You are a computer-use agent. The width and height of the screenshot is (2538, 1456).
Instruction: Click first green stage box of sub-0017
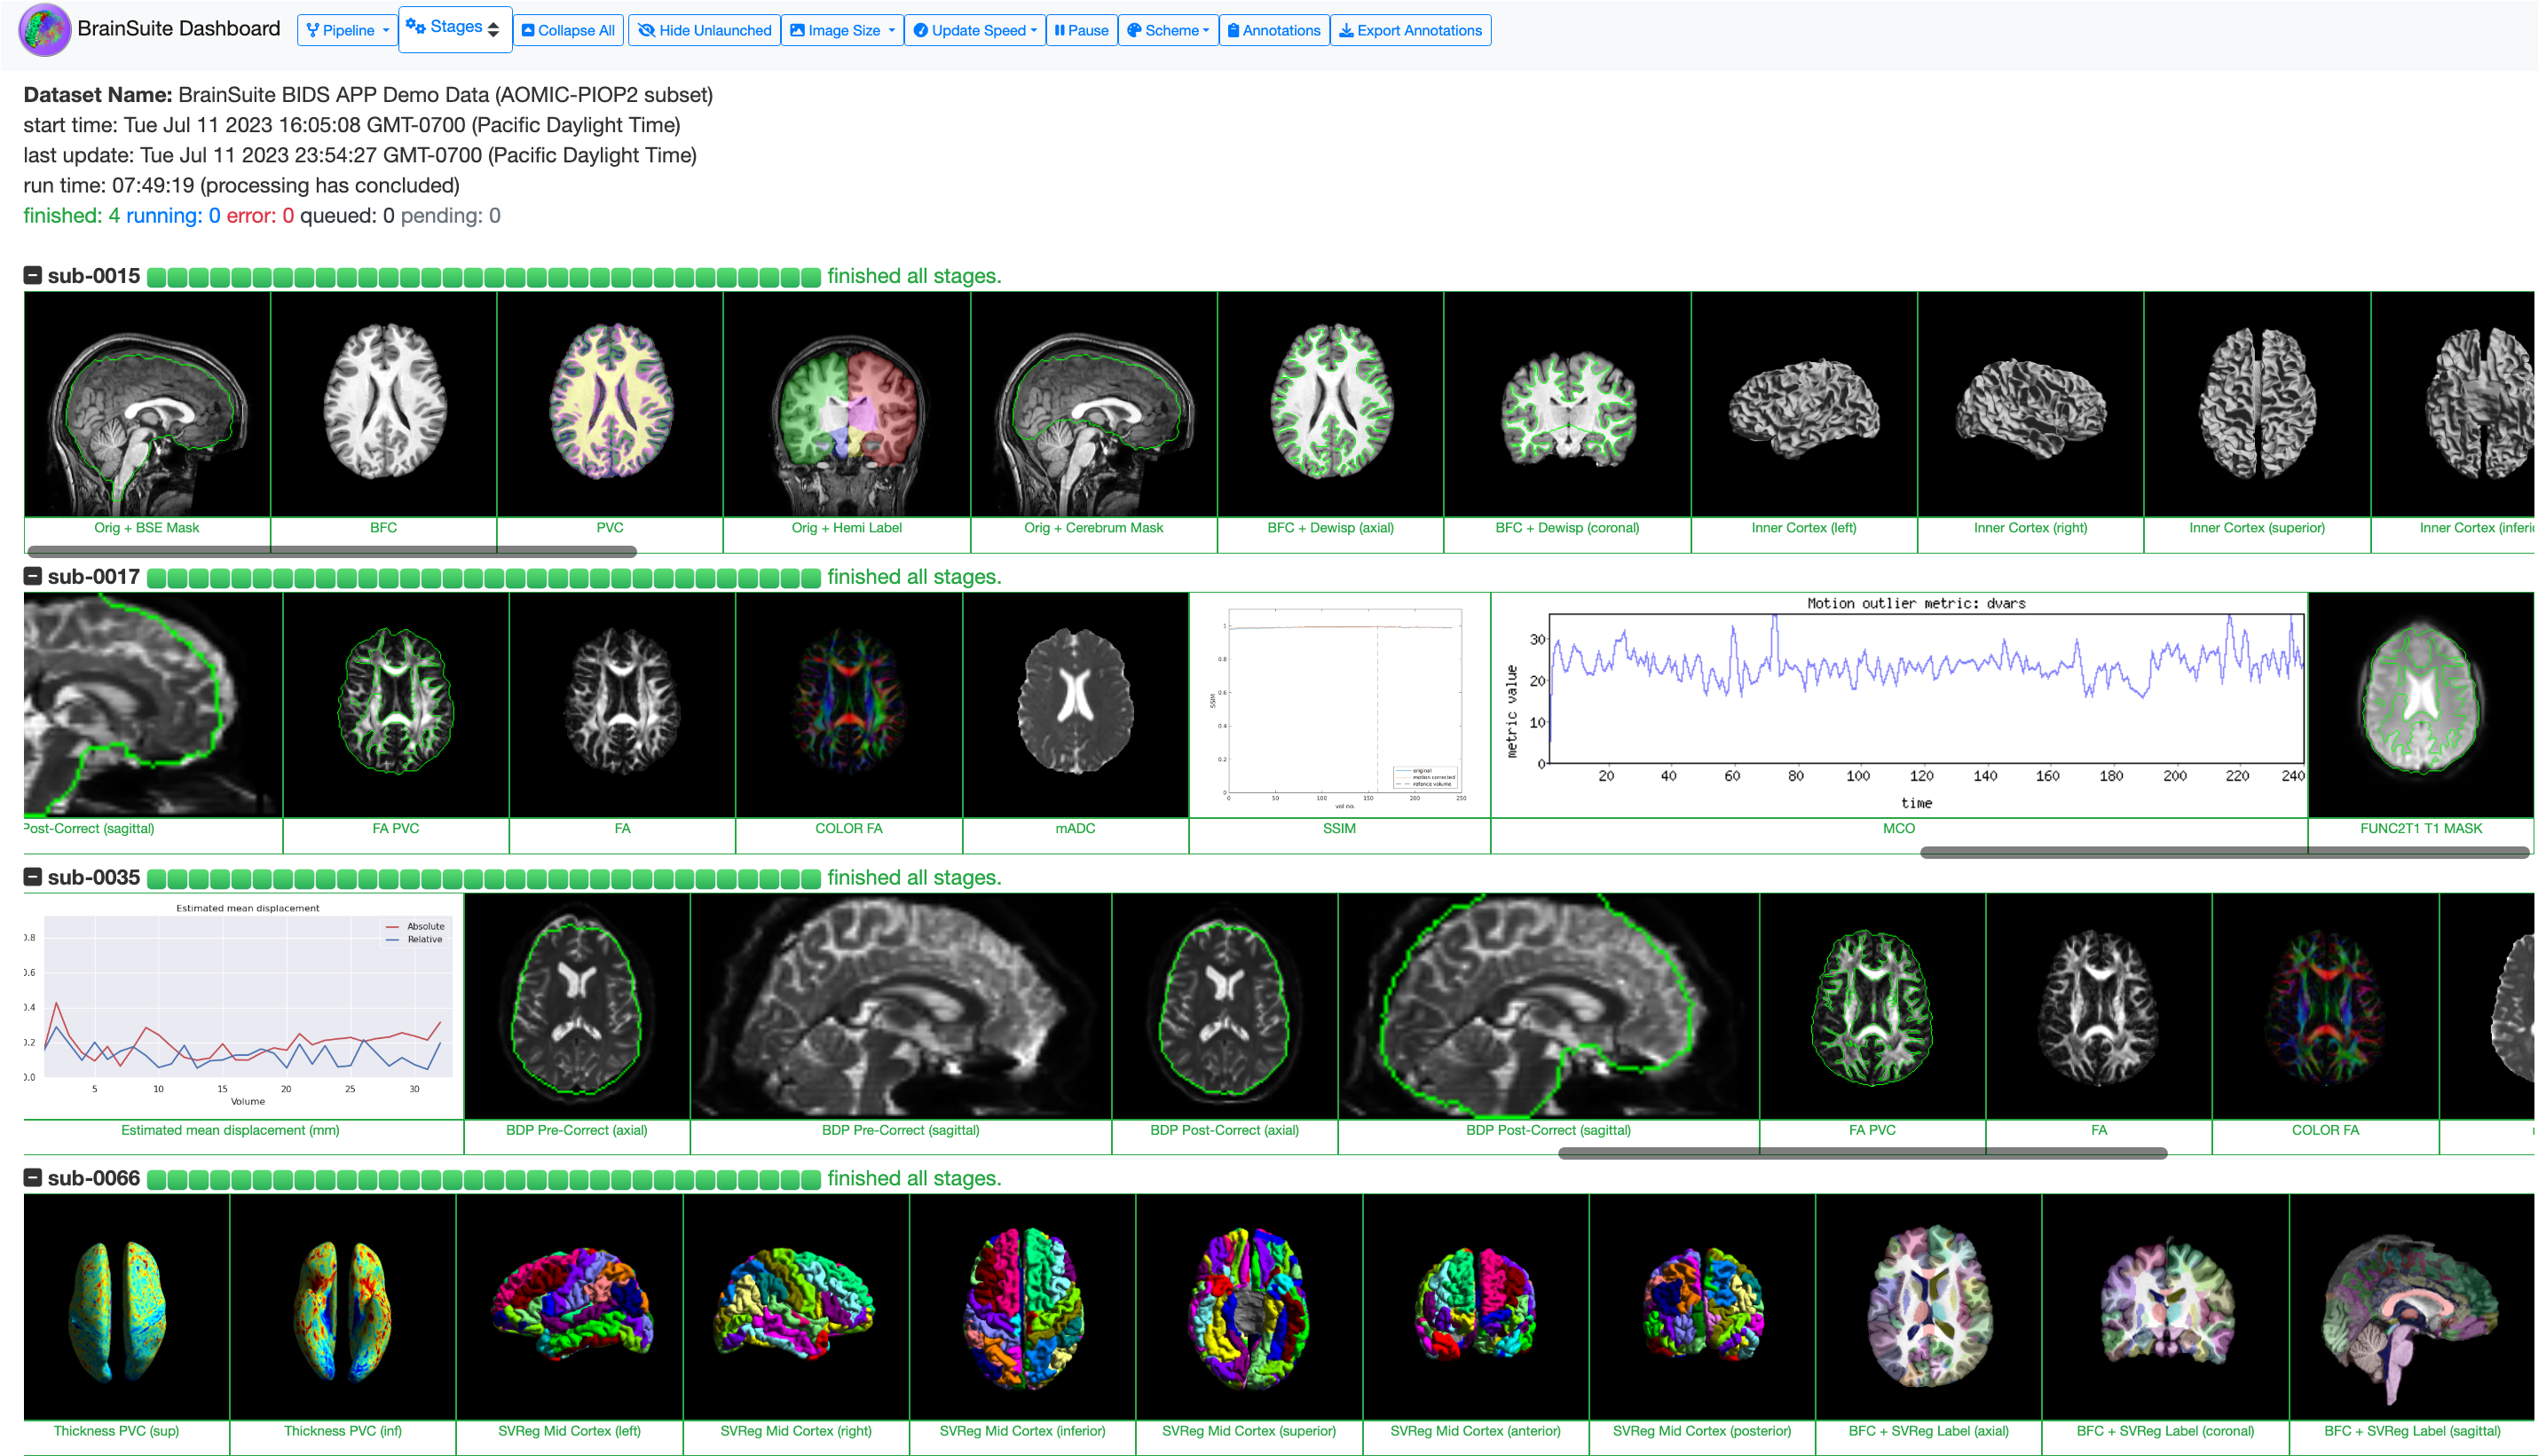pyautogui.click(x=157, y=577)
